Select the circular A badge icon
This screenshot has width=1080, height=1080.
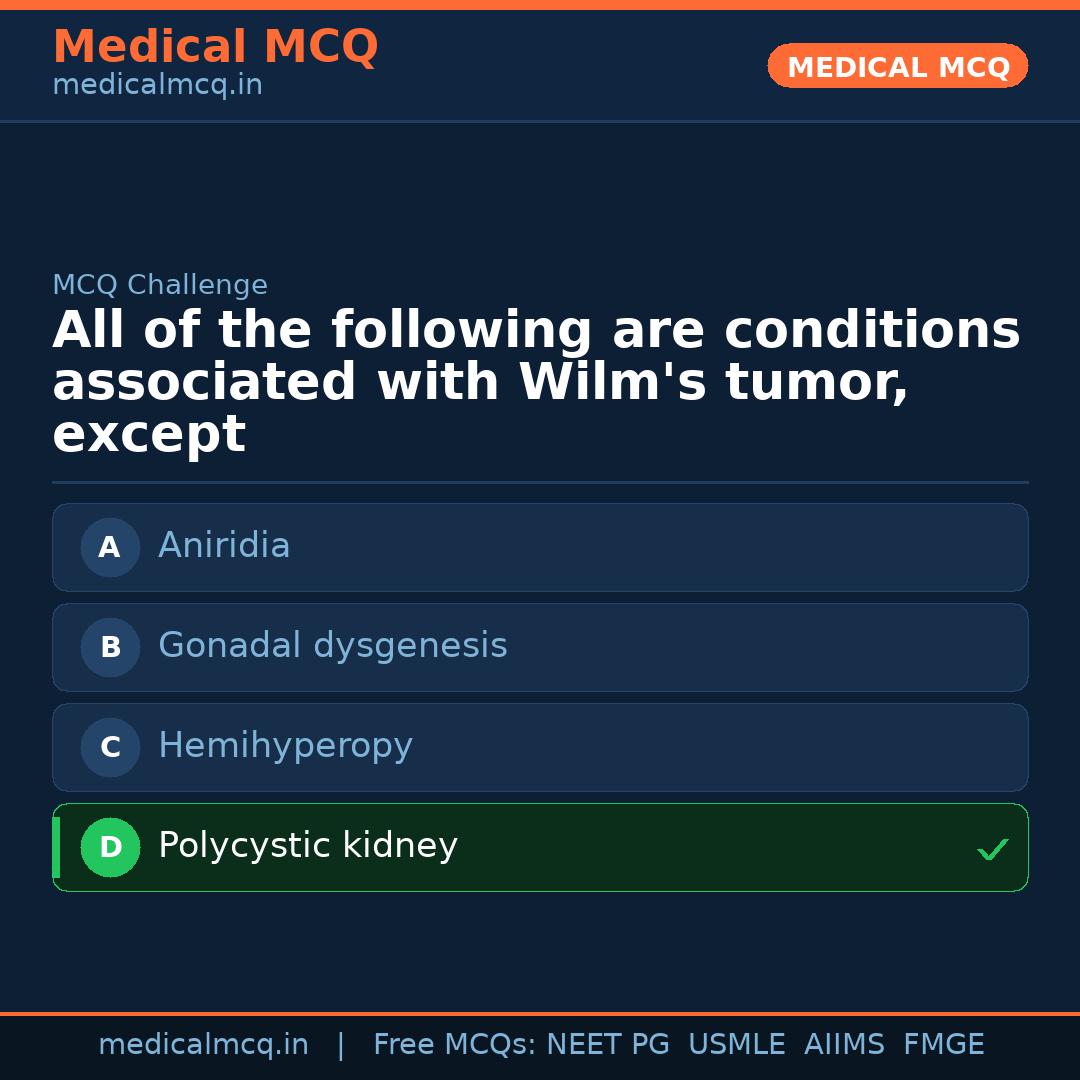coord(110,547)
